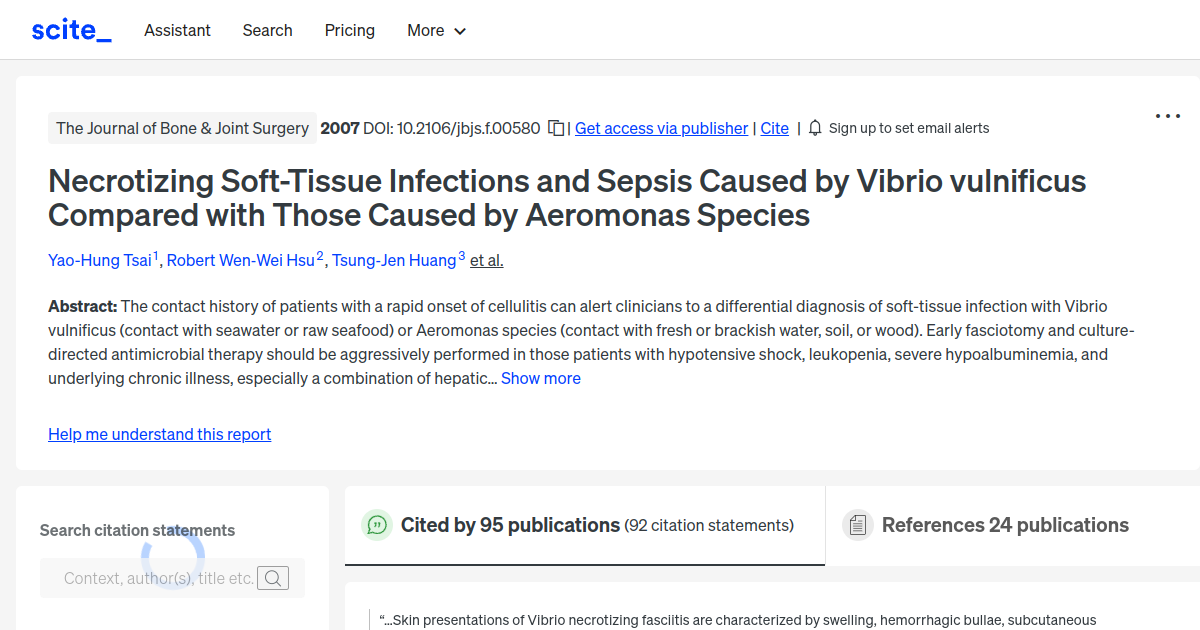Open the Assistant menu item
This screenshot has height=630, width=1200.
pyautogui.click(x=177, y=31)
